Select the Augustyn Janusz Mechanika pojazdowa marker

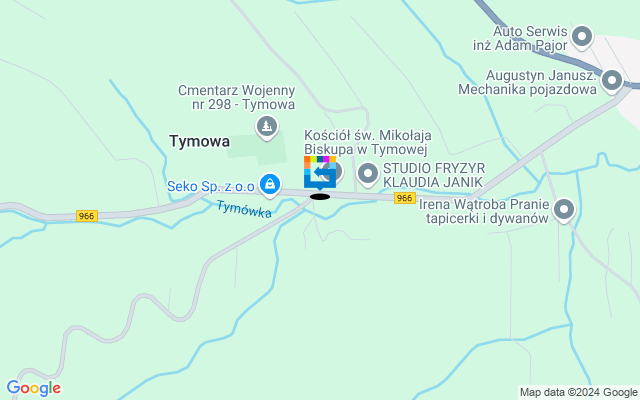(x=611, y=81)
